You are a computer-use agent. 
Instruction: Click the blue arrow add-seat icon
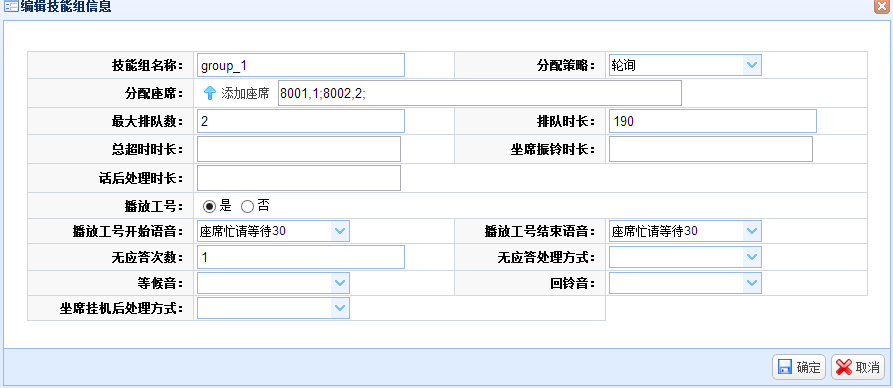coord(210,93)
